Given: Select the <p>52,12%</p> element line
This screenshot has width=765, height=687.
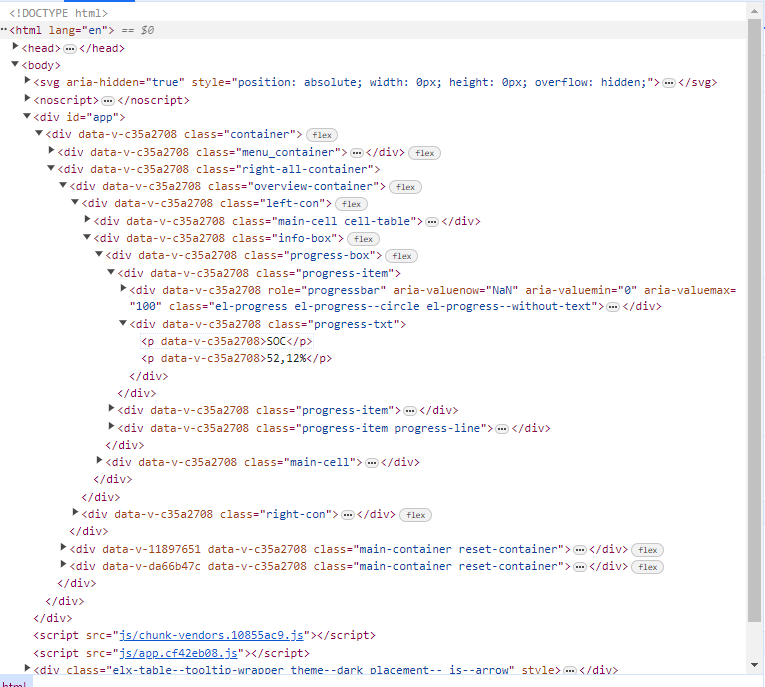Looking at the screenshot, I should [x=236, y=358].
